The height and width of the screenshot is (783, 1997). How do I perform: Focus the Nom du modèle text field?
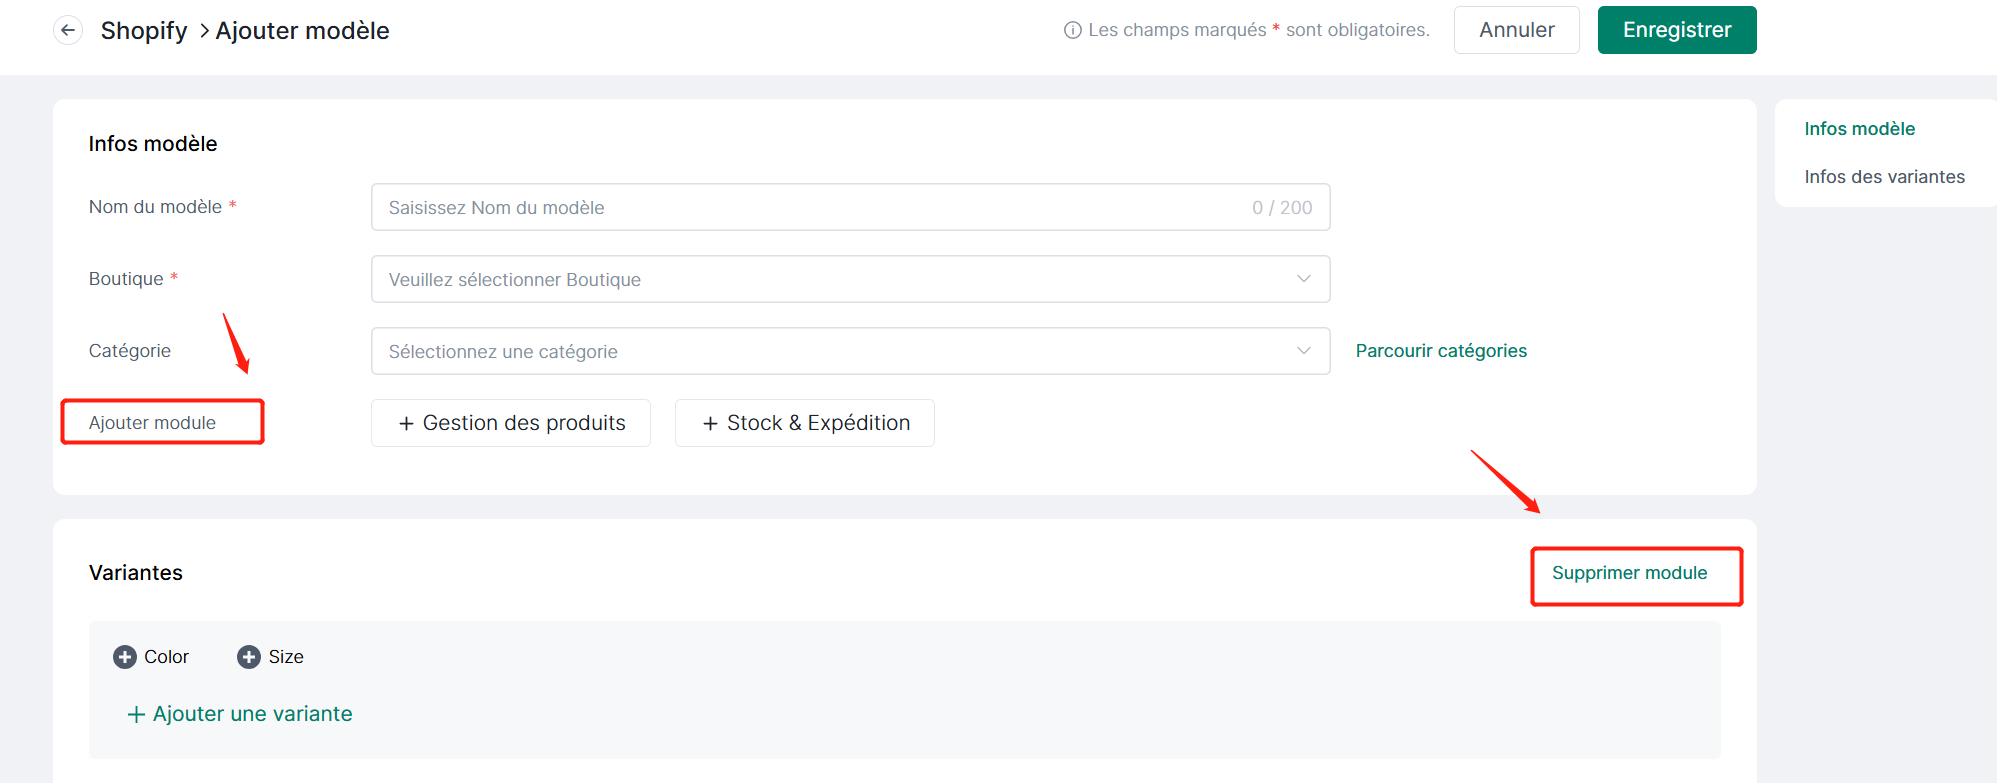[x=810, y=207]
